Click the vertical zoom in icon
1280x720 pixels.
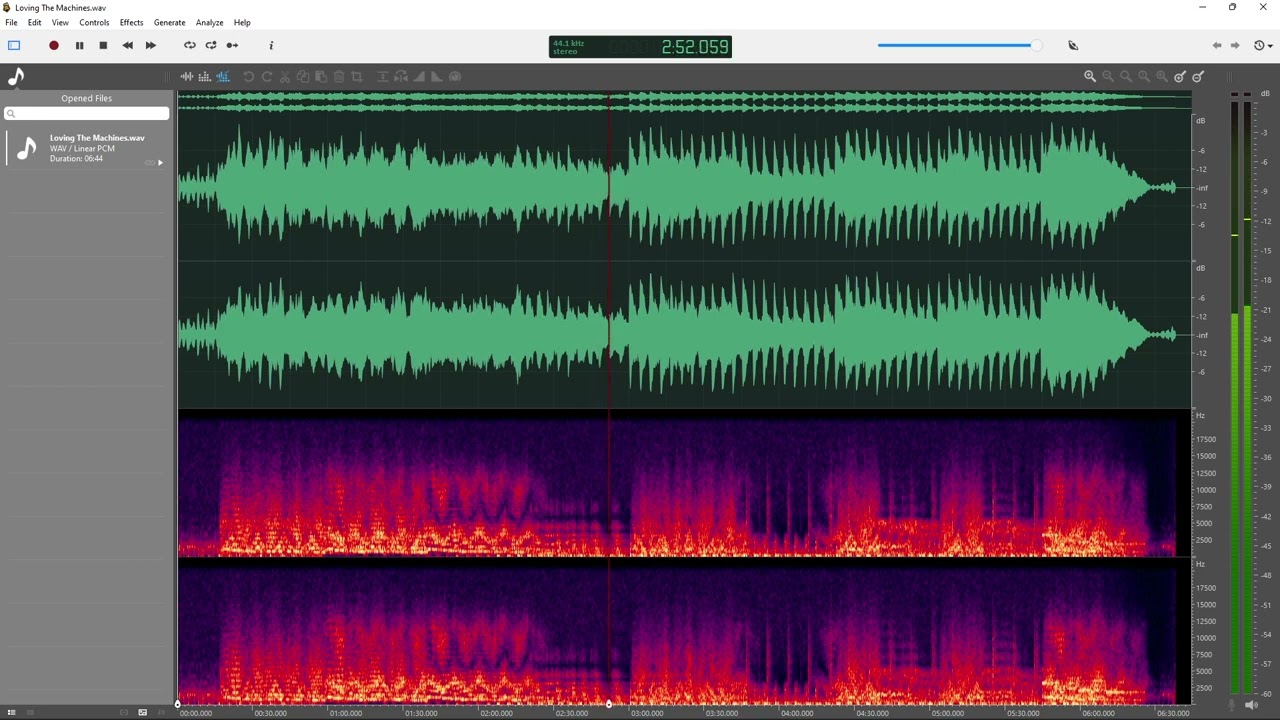point(1180,76)
